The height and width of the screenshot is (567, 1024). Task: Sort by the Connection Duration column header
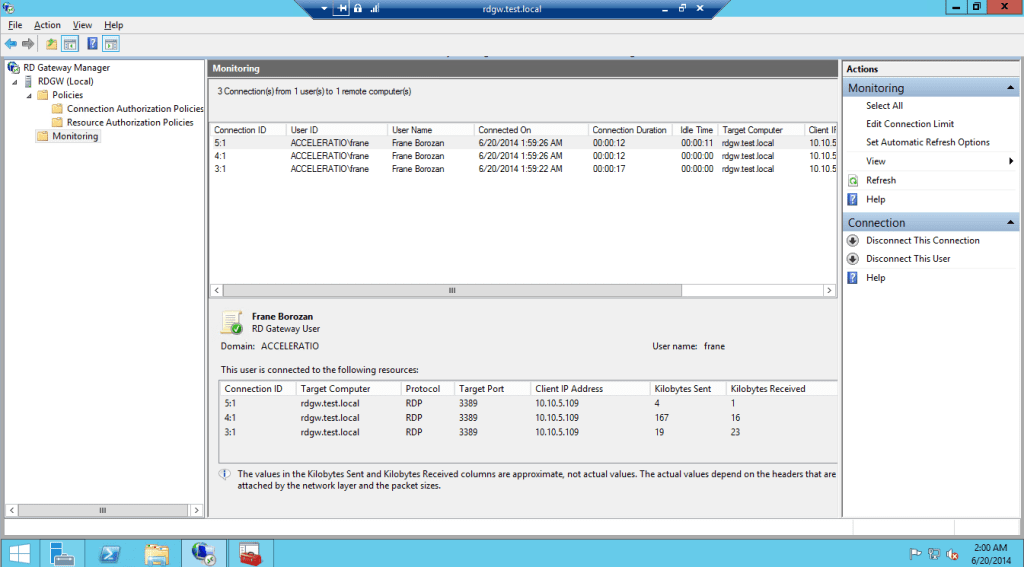click(629, 130)
